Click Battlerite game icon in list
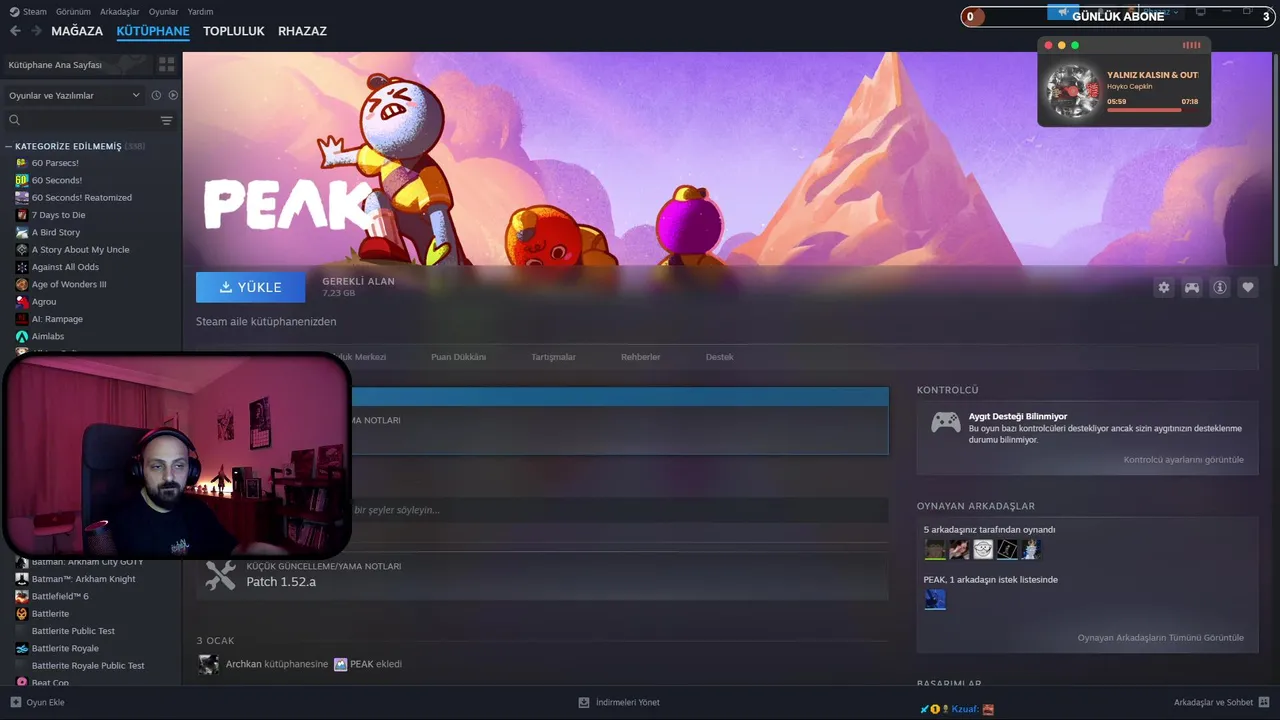This screenshot has width=1280, height=720. click(x=22, y=613)
